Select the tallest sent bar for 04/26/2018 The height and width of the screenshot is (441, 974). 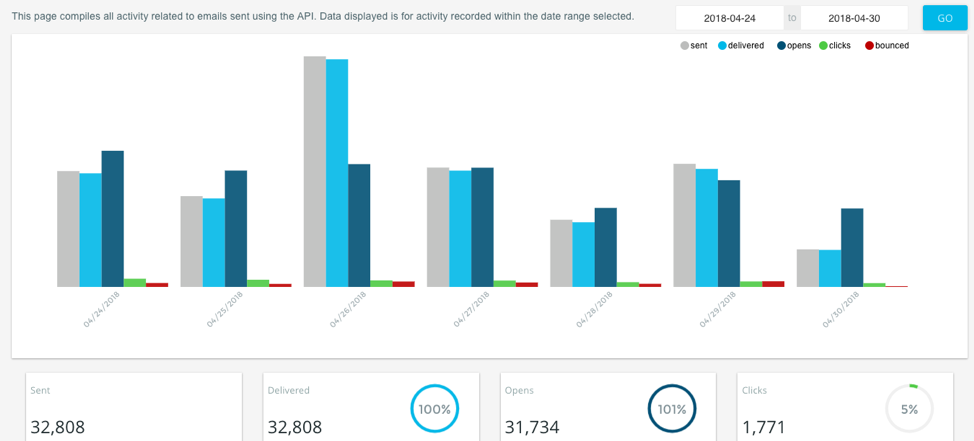tap(315, 172)
